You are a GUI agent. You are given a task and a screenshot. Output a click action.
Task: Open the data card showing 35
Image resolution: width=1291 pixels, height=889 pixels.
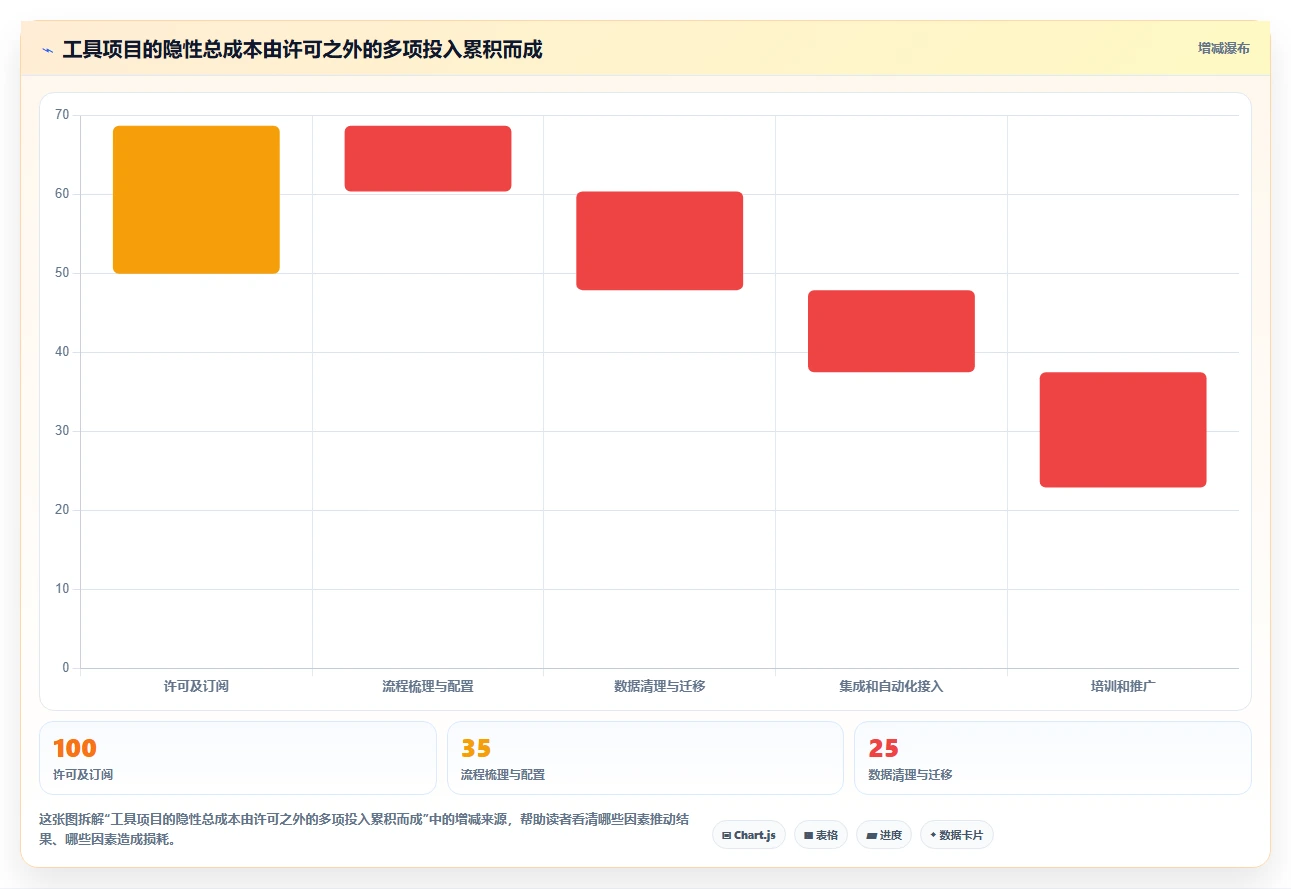pos(645,758)
